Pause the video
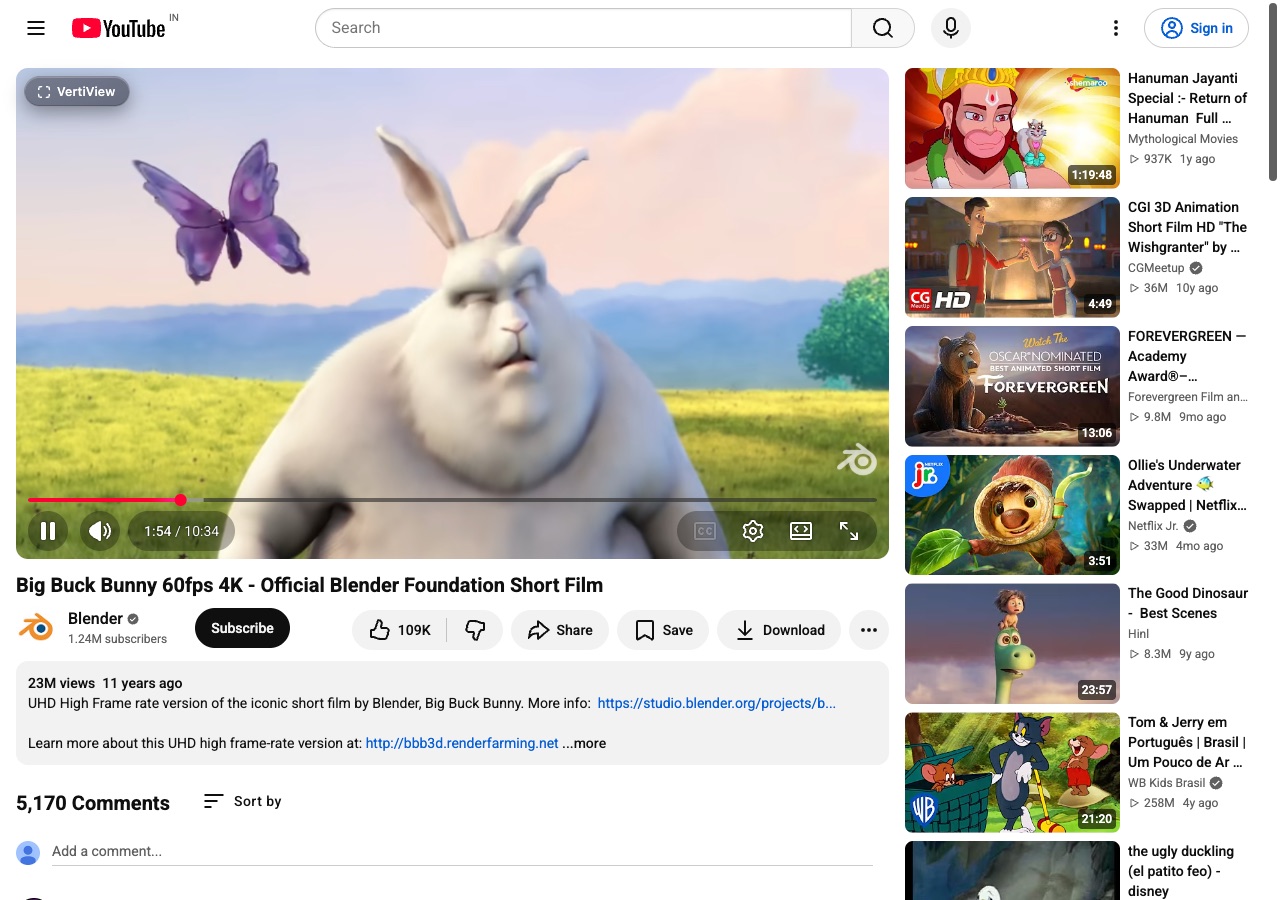This screenshot has width=1280, height=900. [x=48, y=531]
